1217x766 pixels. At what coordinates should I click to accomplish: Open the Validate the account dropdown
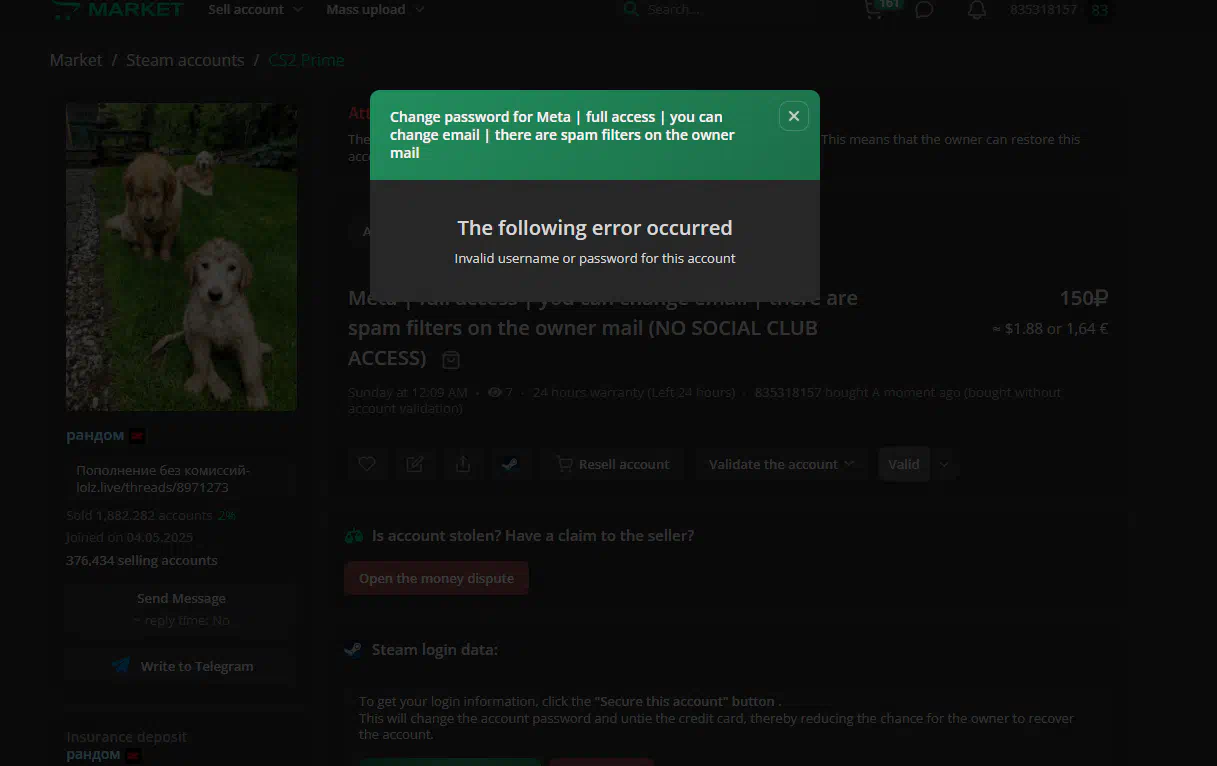pos(781,464)
